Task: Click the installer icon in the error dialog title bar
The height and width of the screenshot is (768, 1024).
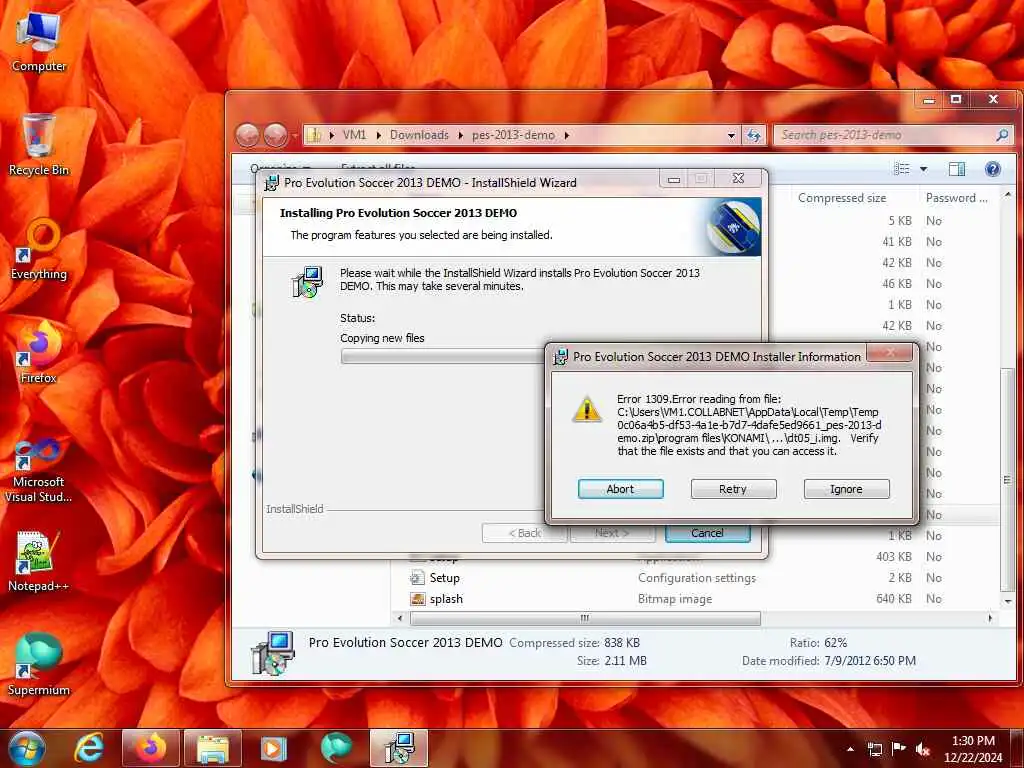Action: [x=560, y=357]
